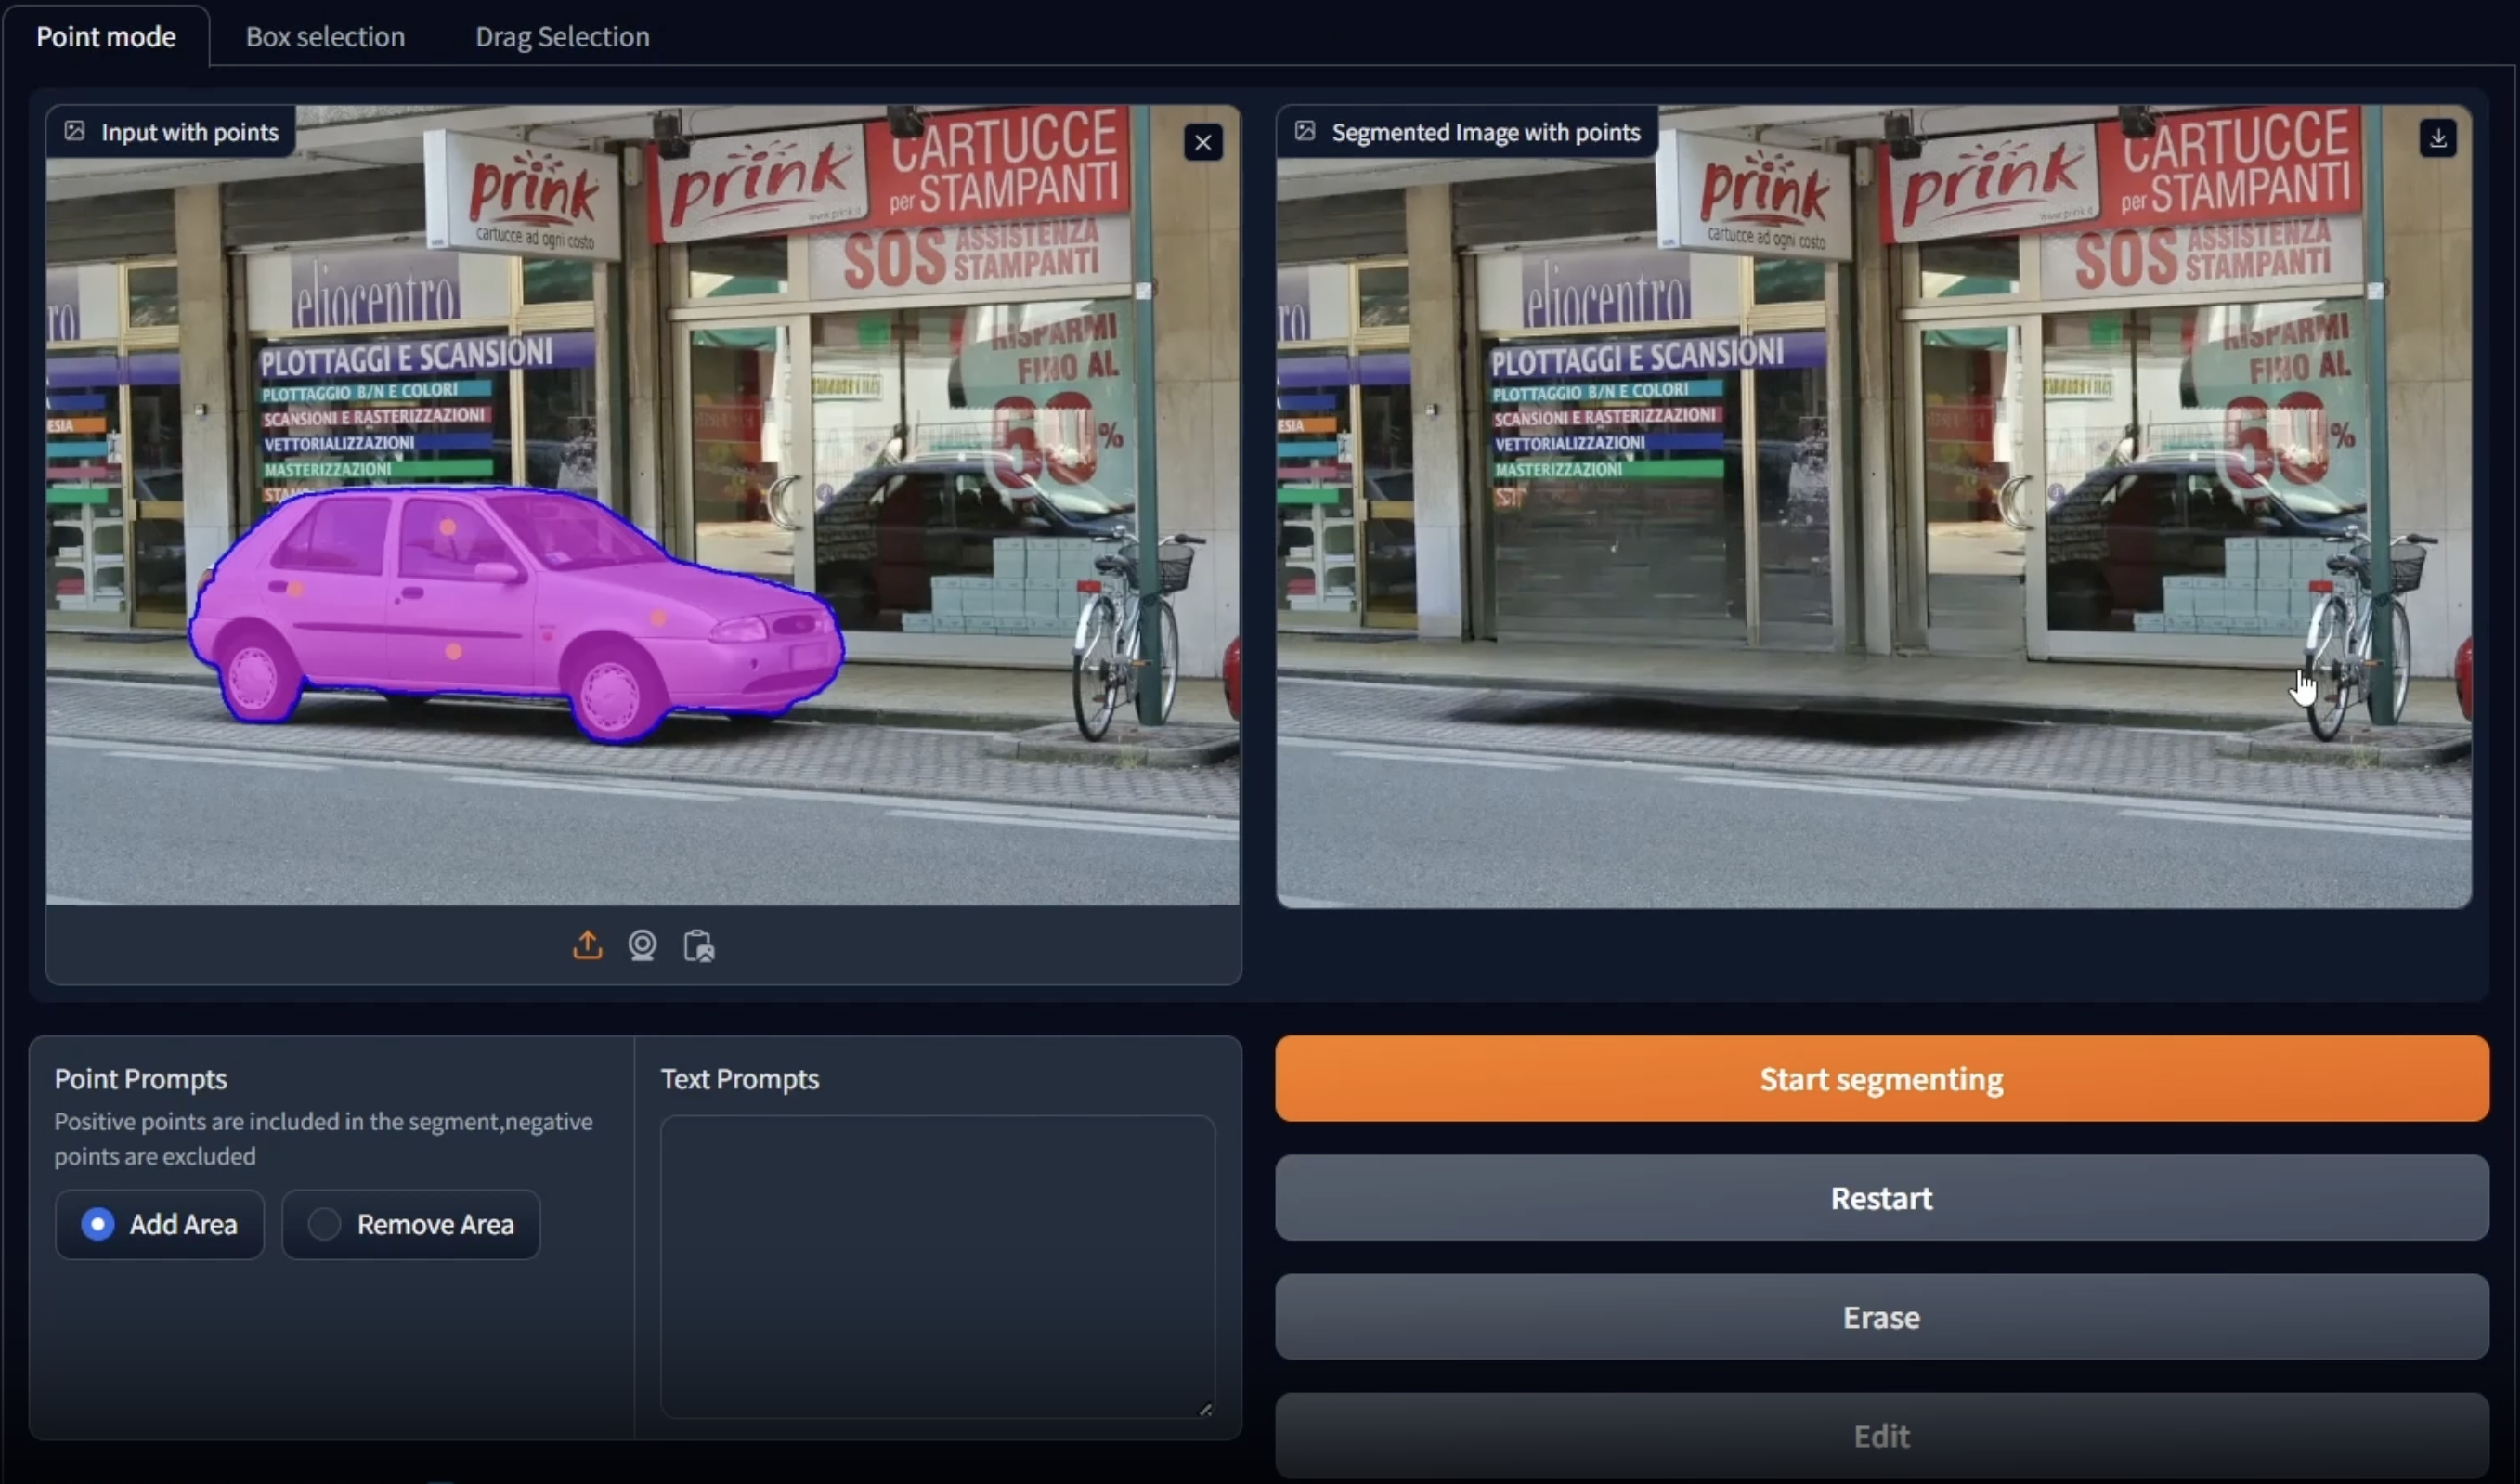
Task: Focus the Text Prompts input box
Action: (937, 1265)
